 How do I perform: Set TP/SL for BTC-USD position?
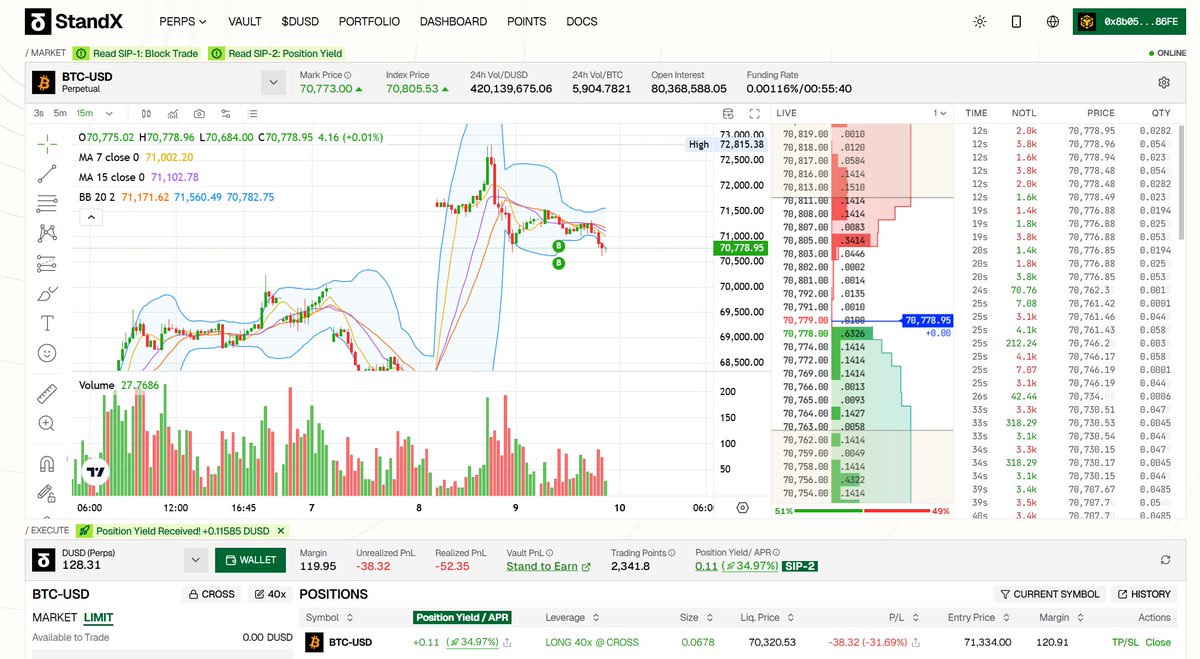[1124, 642]
